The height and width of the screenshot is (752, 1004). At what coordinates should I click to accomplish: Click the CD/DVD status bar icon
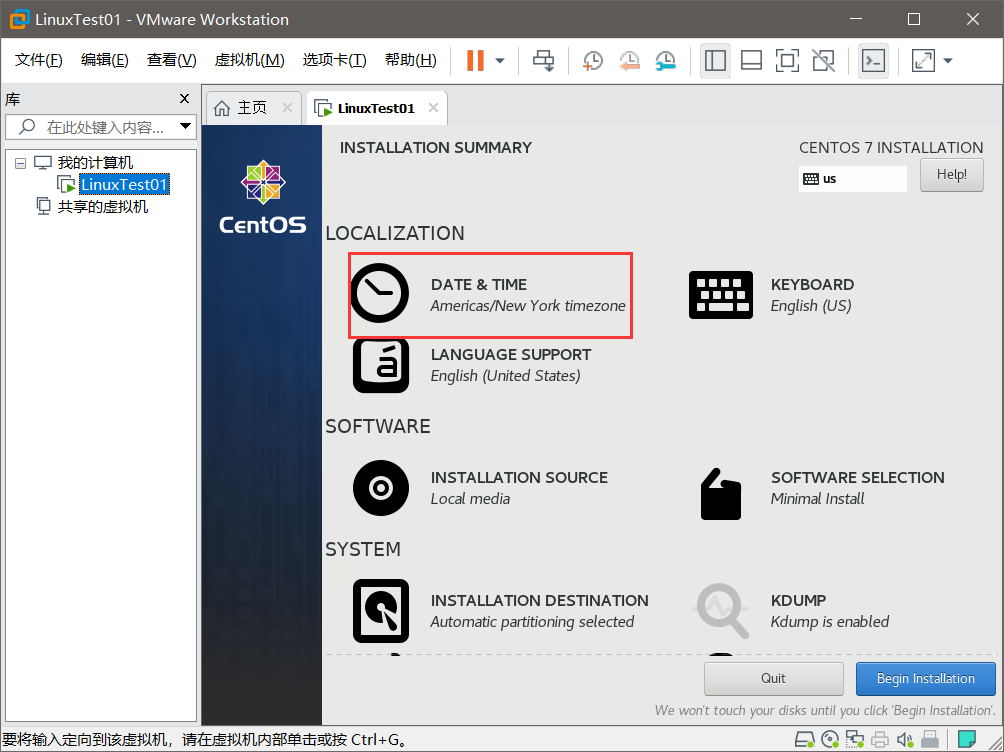830,740
